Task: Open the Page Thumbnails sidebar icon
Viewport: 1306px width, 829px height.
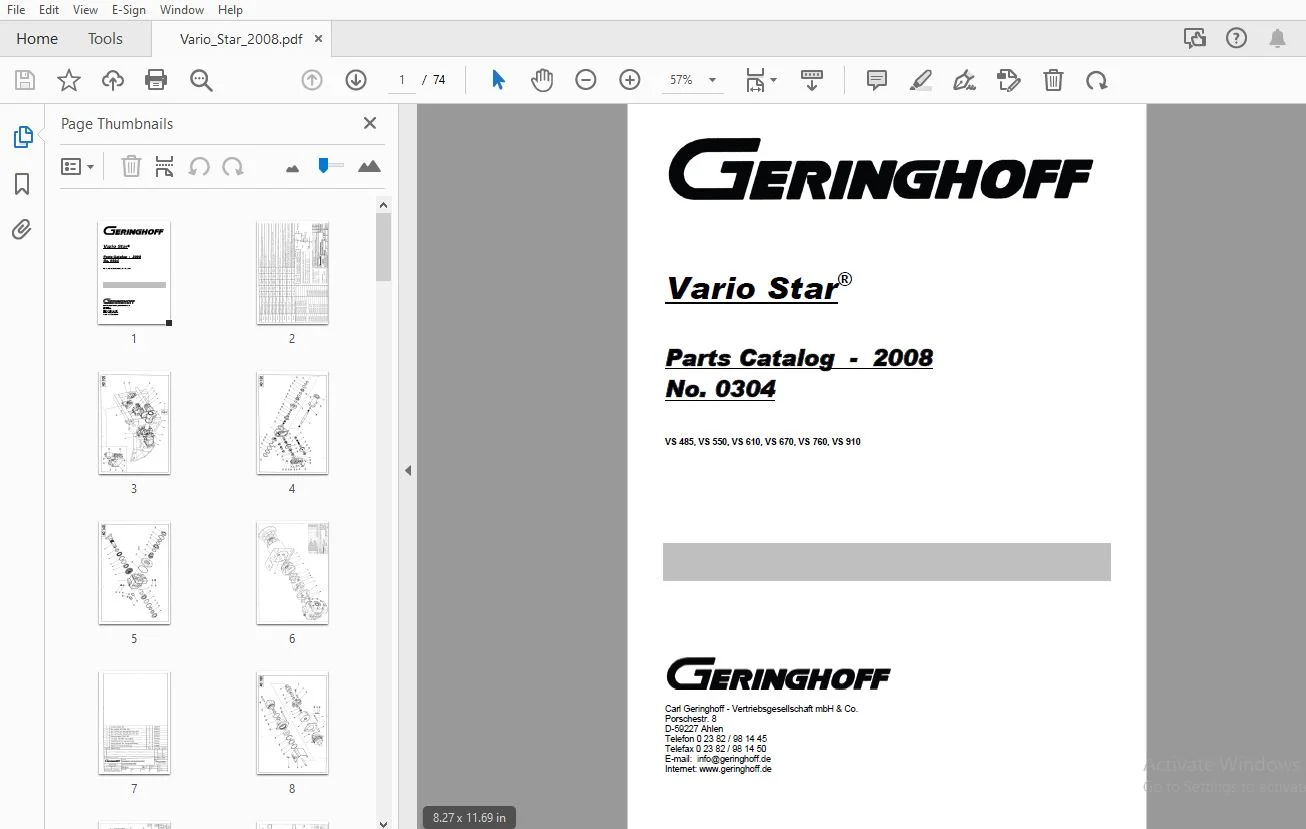Action: [x=22, y=137]
